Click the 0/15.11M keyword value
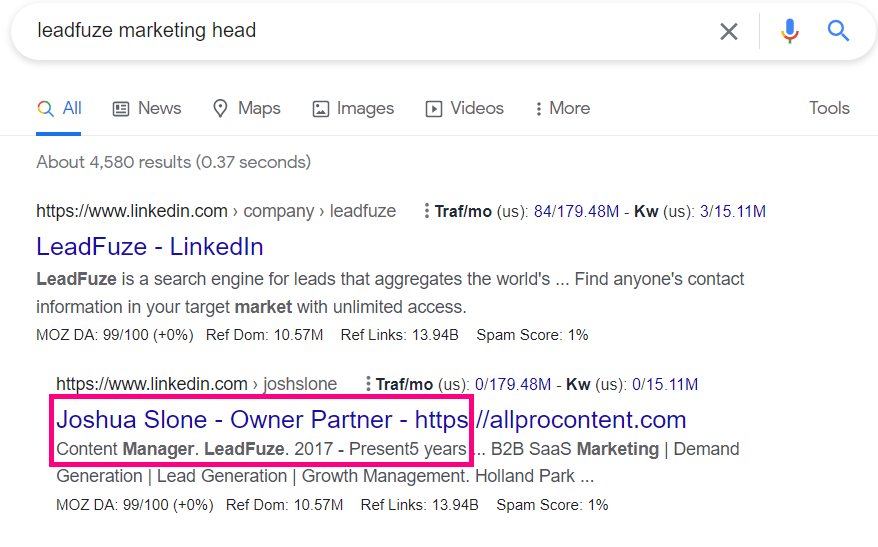This screenshot has height=547, width=878. [x=665, y=384]
